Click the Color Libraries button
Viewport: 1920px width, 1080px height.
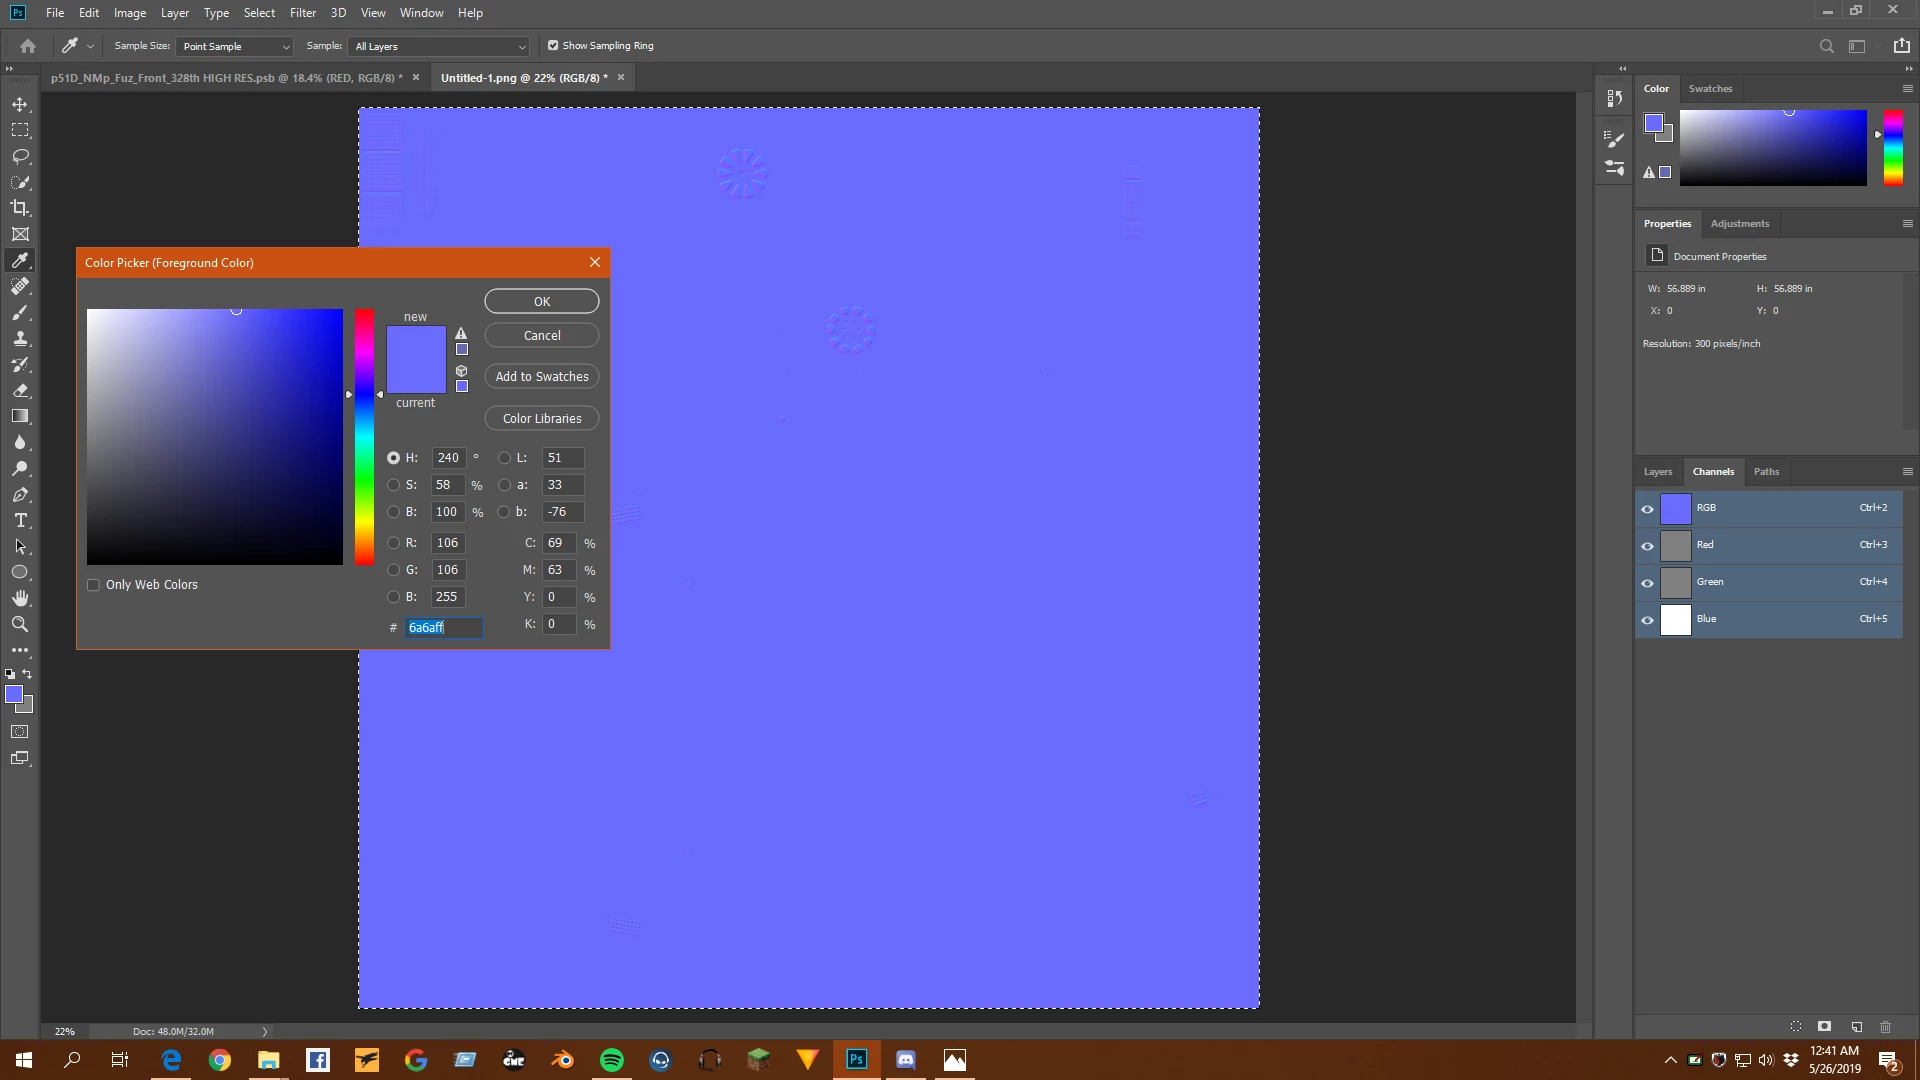pos(542,419)
